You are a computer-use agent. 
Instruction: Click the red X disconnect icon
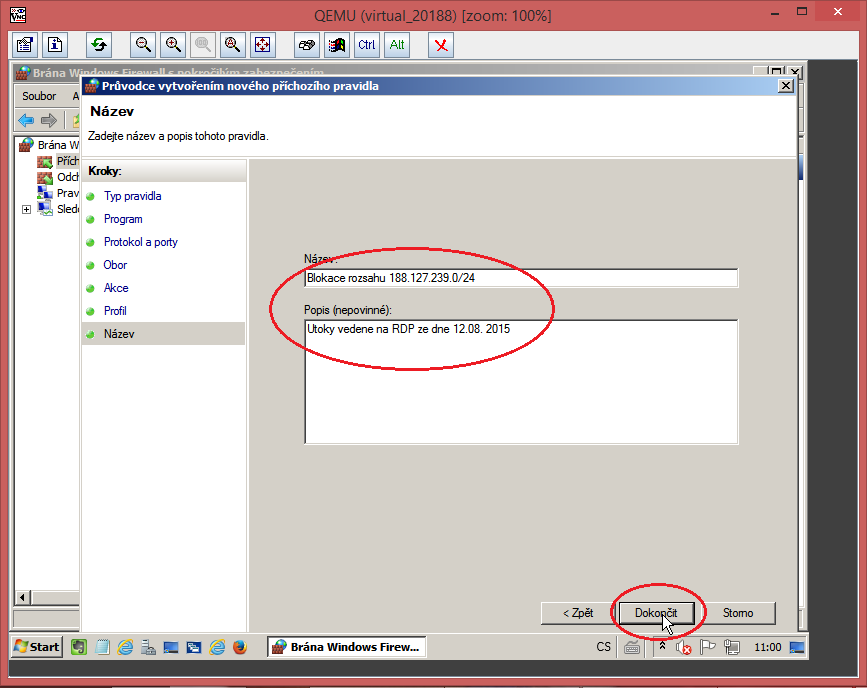(441, 45)
